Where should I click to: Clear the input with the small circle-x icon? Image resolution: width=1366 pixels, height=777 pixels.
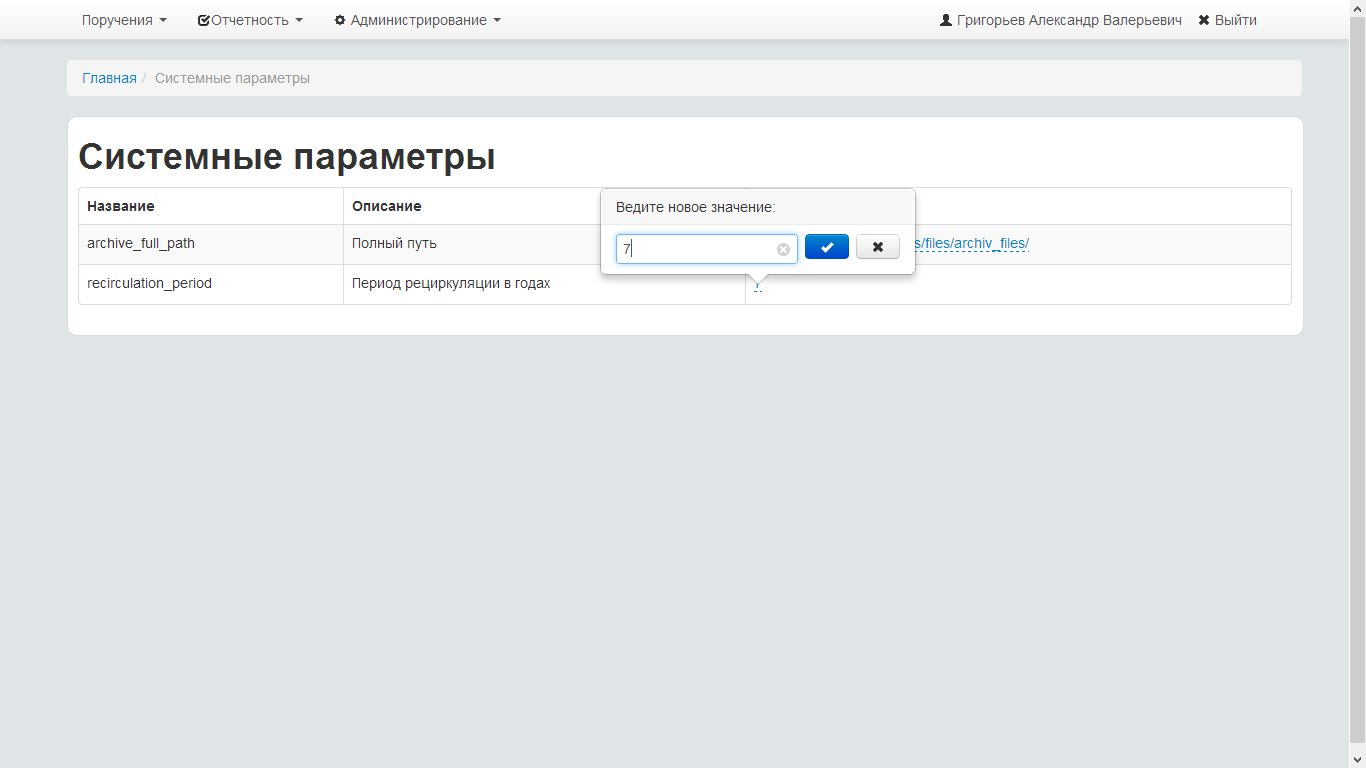click(x=783, y=249)
